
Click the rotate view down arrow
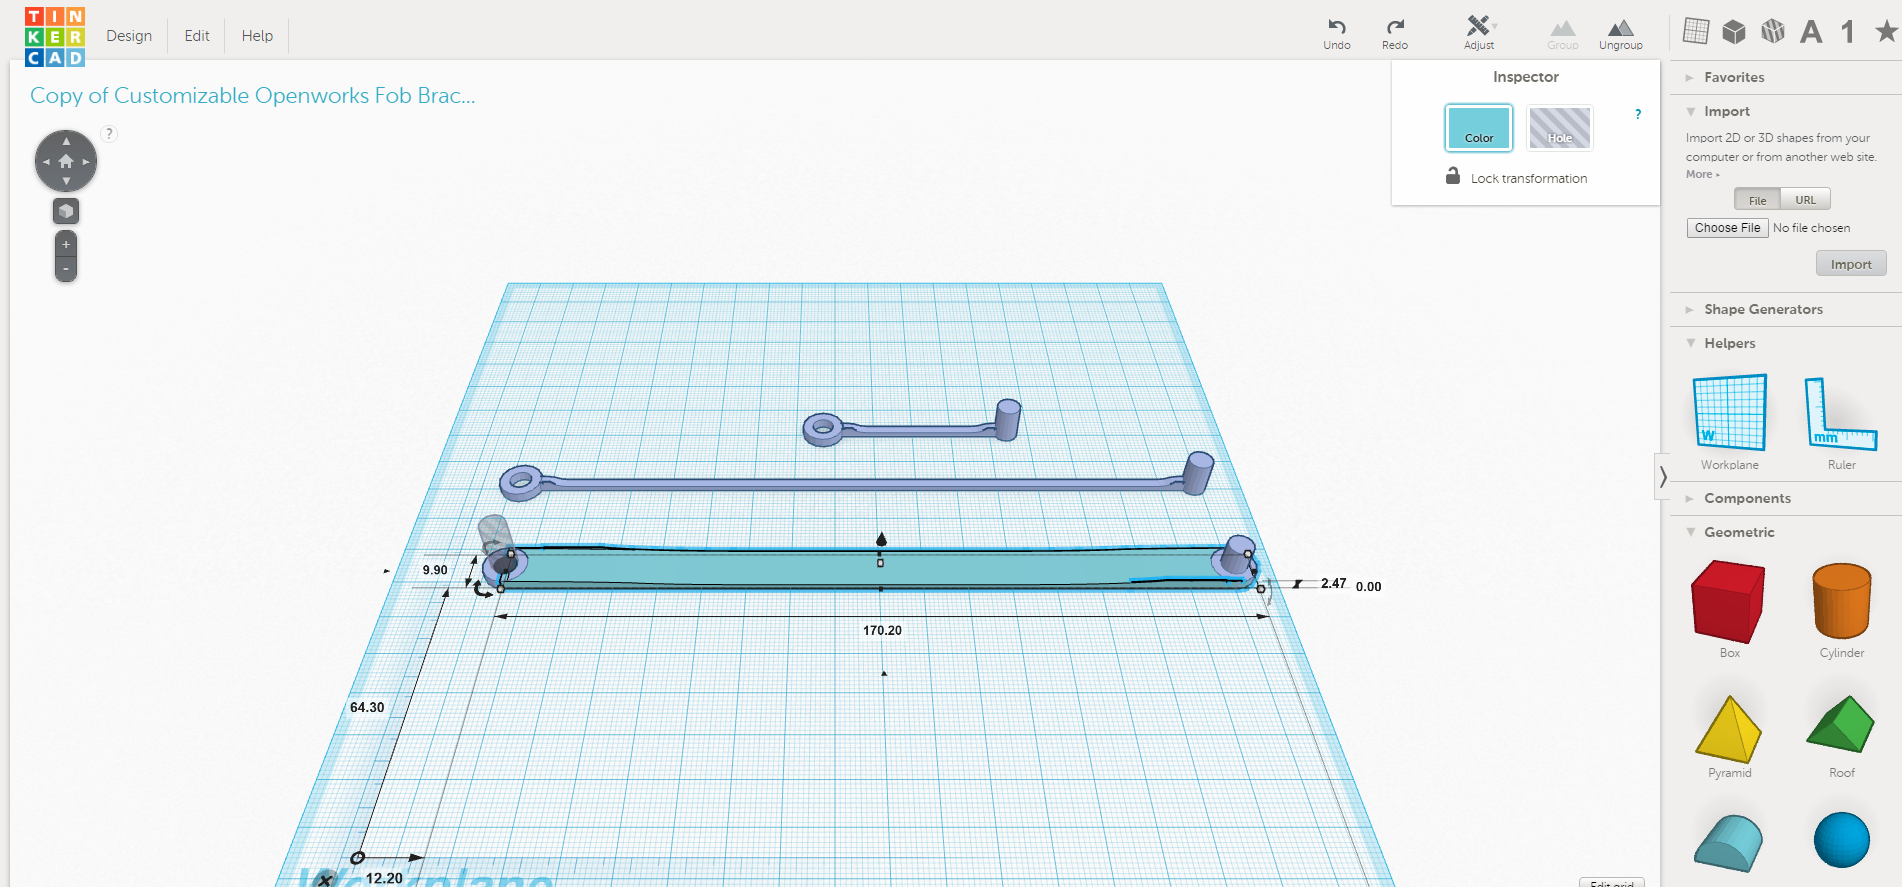click(66, 181)
